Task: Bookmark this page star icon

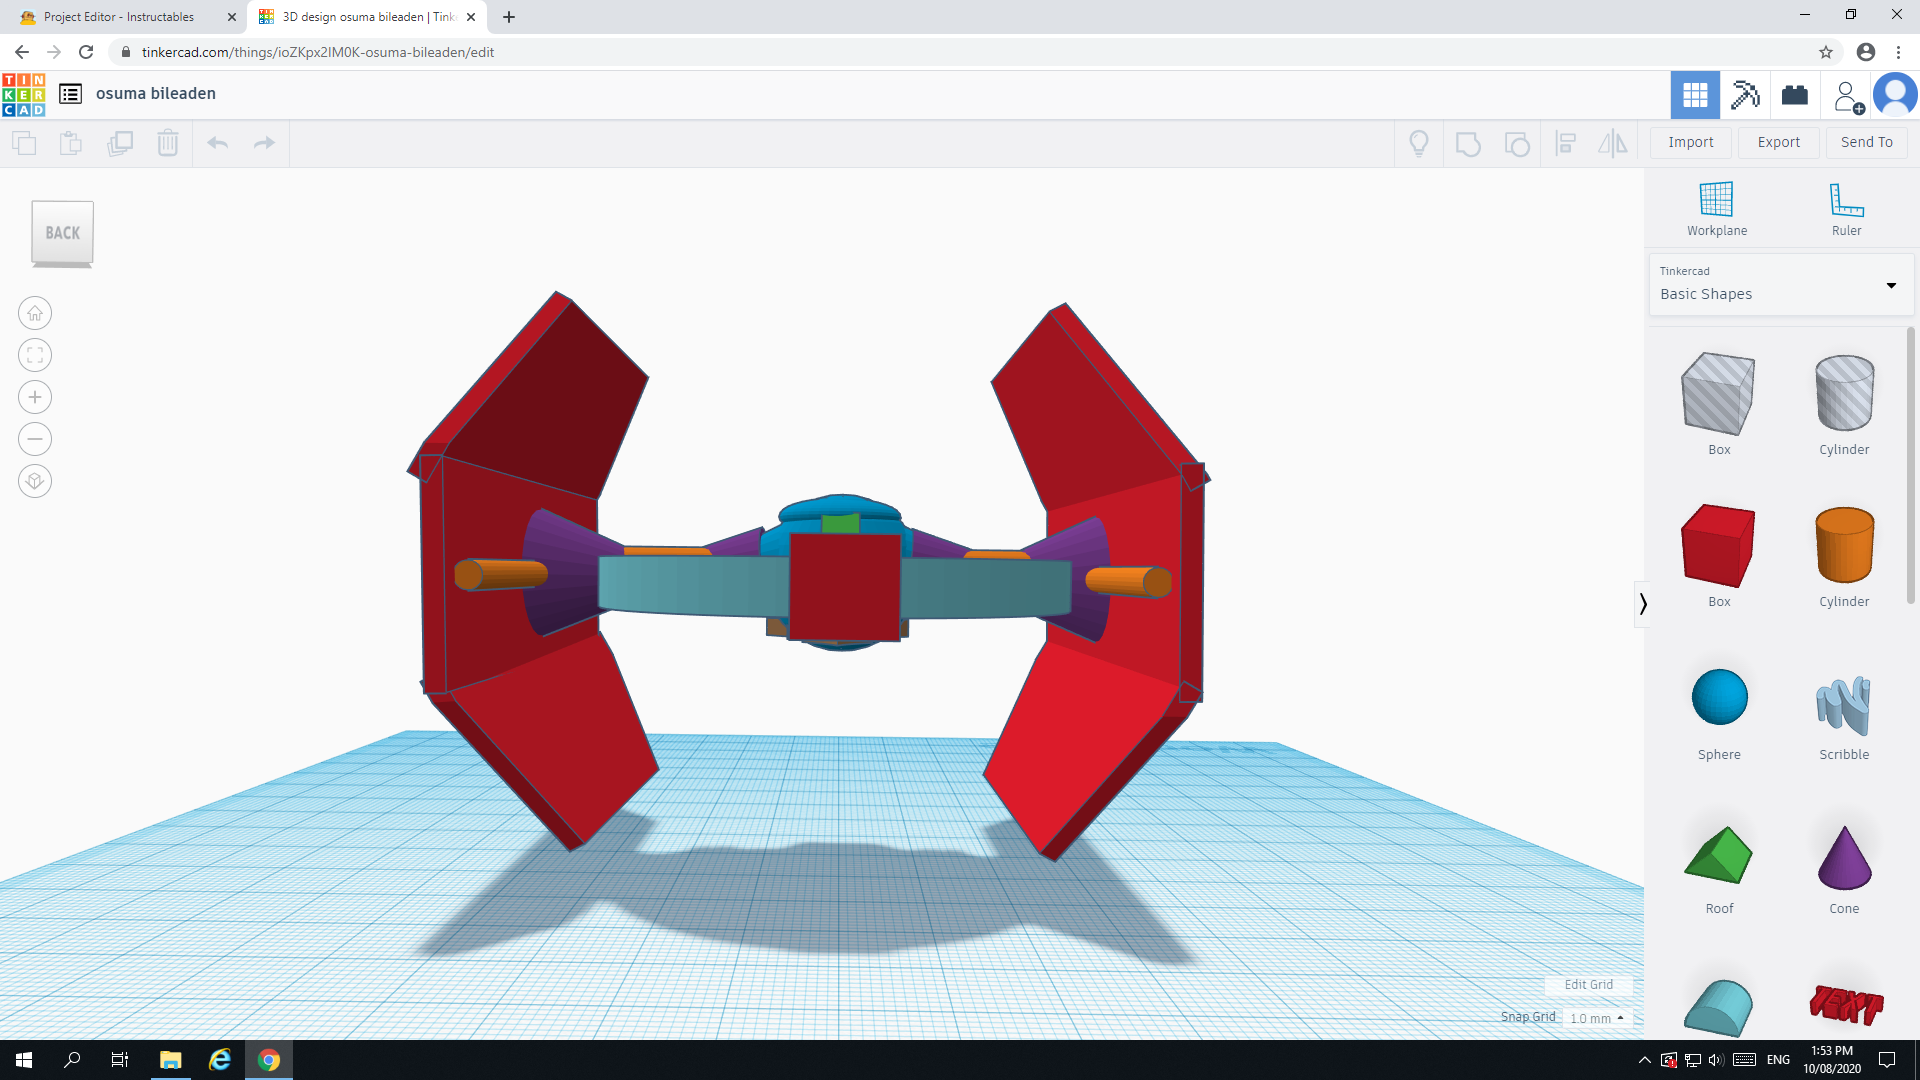Action: click(1826, 52)
